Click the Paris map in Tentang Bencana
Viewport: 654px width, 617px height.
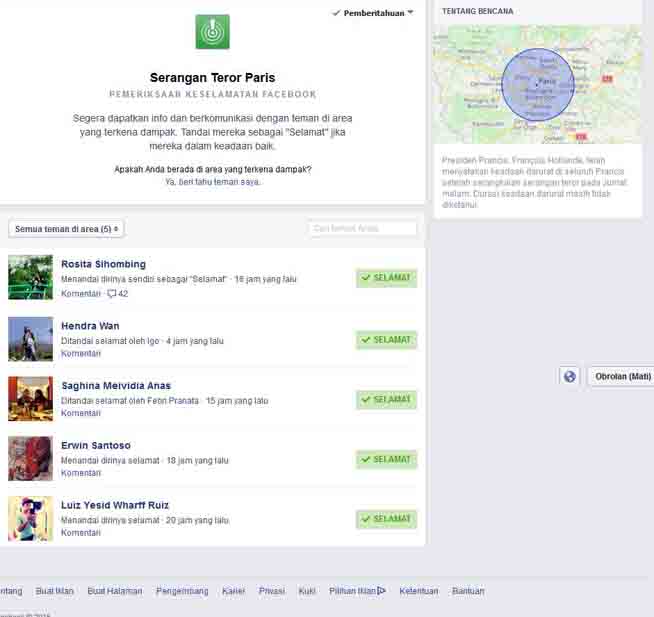click(x=537, y=84)
